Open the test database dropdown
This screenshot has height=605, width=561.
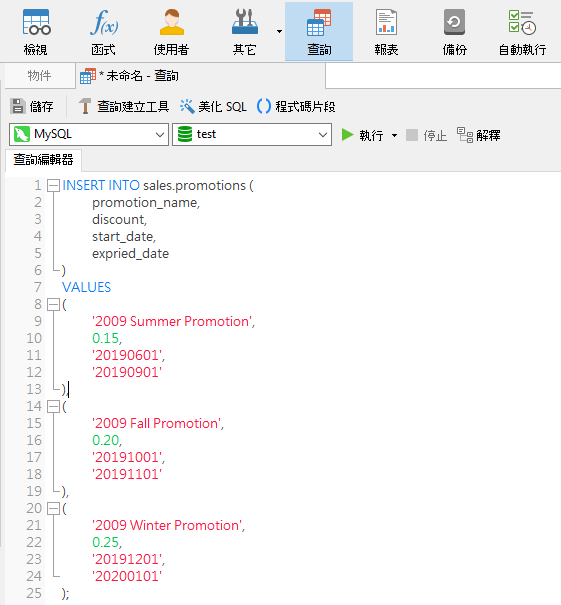pyautogui.click(x=252, y=134)
